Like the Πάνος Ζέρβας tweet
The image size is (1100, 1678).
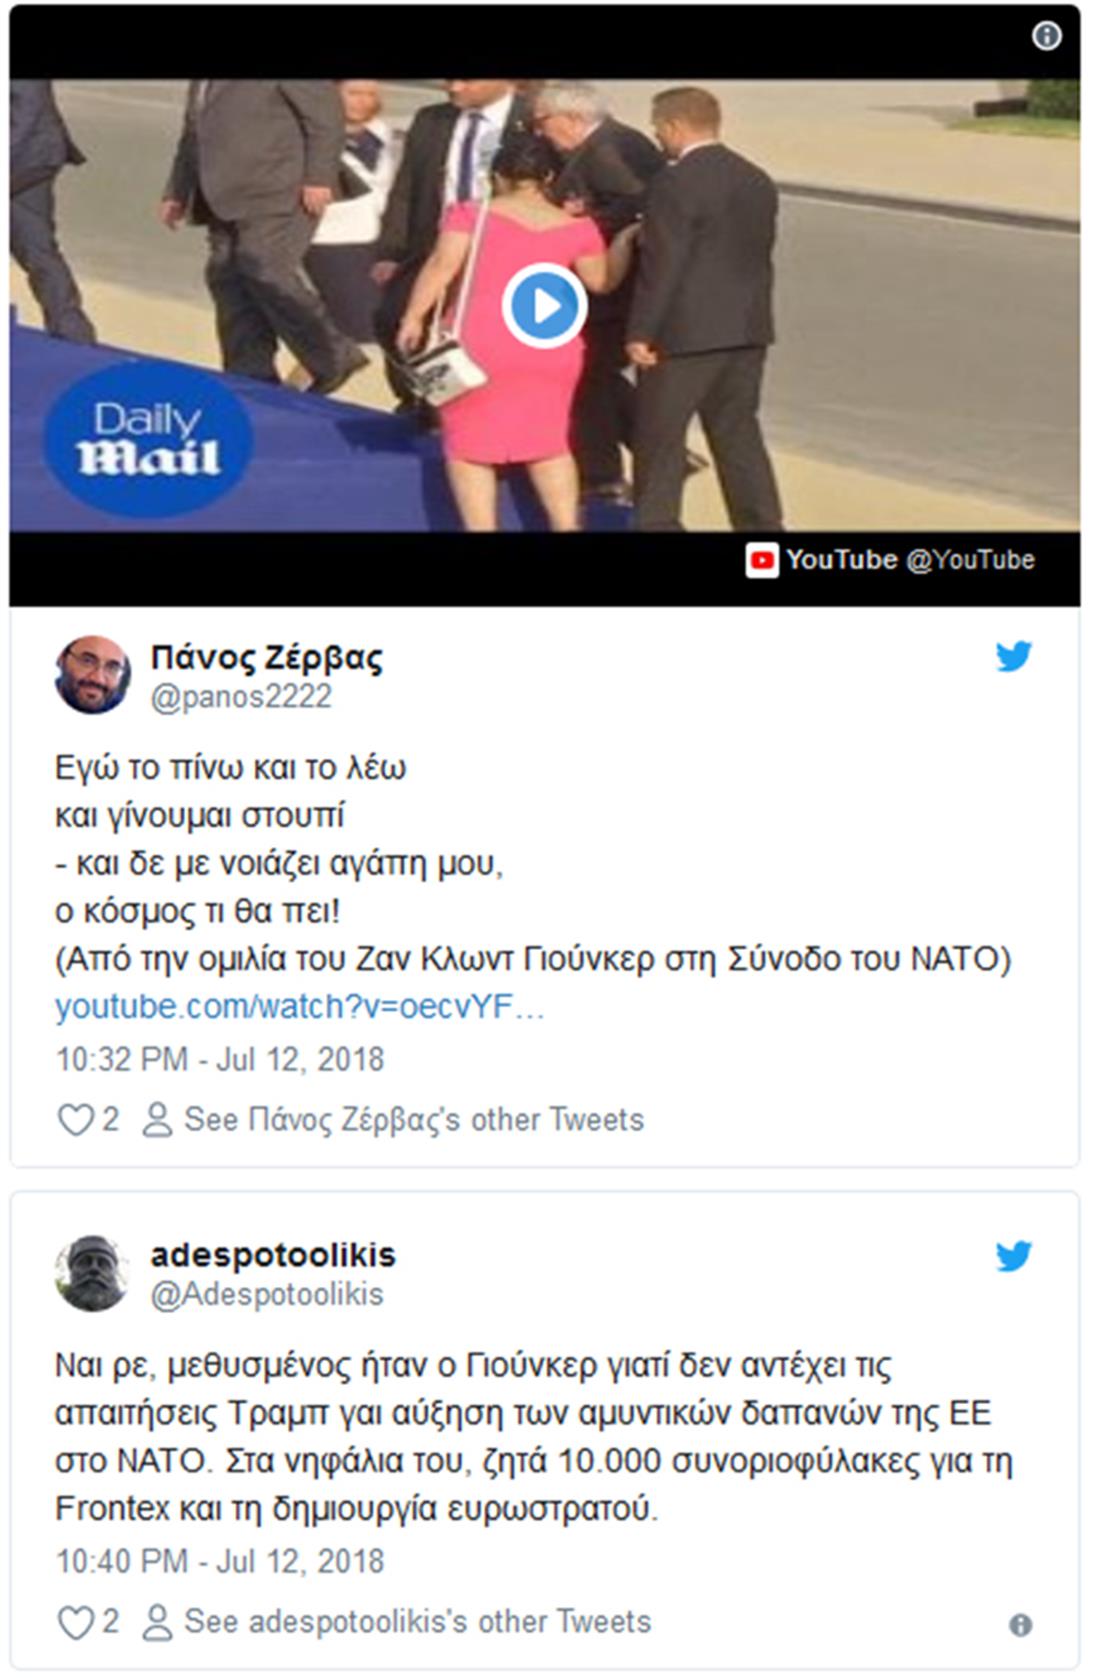click(75, 1119)
